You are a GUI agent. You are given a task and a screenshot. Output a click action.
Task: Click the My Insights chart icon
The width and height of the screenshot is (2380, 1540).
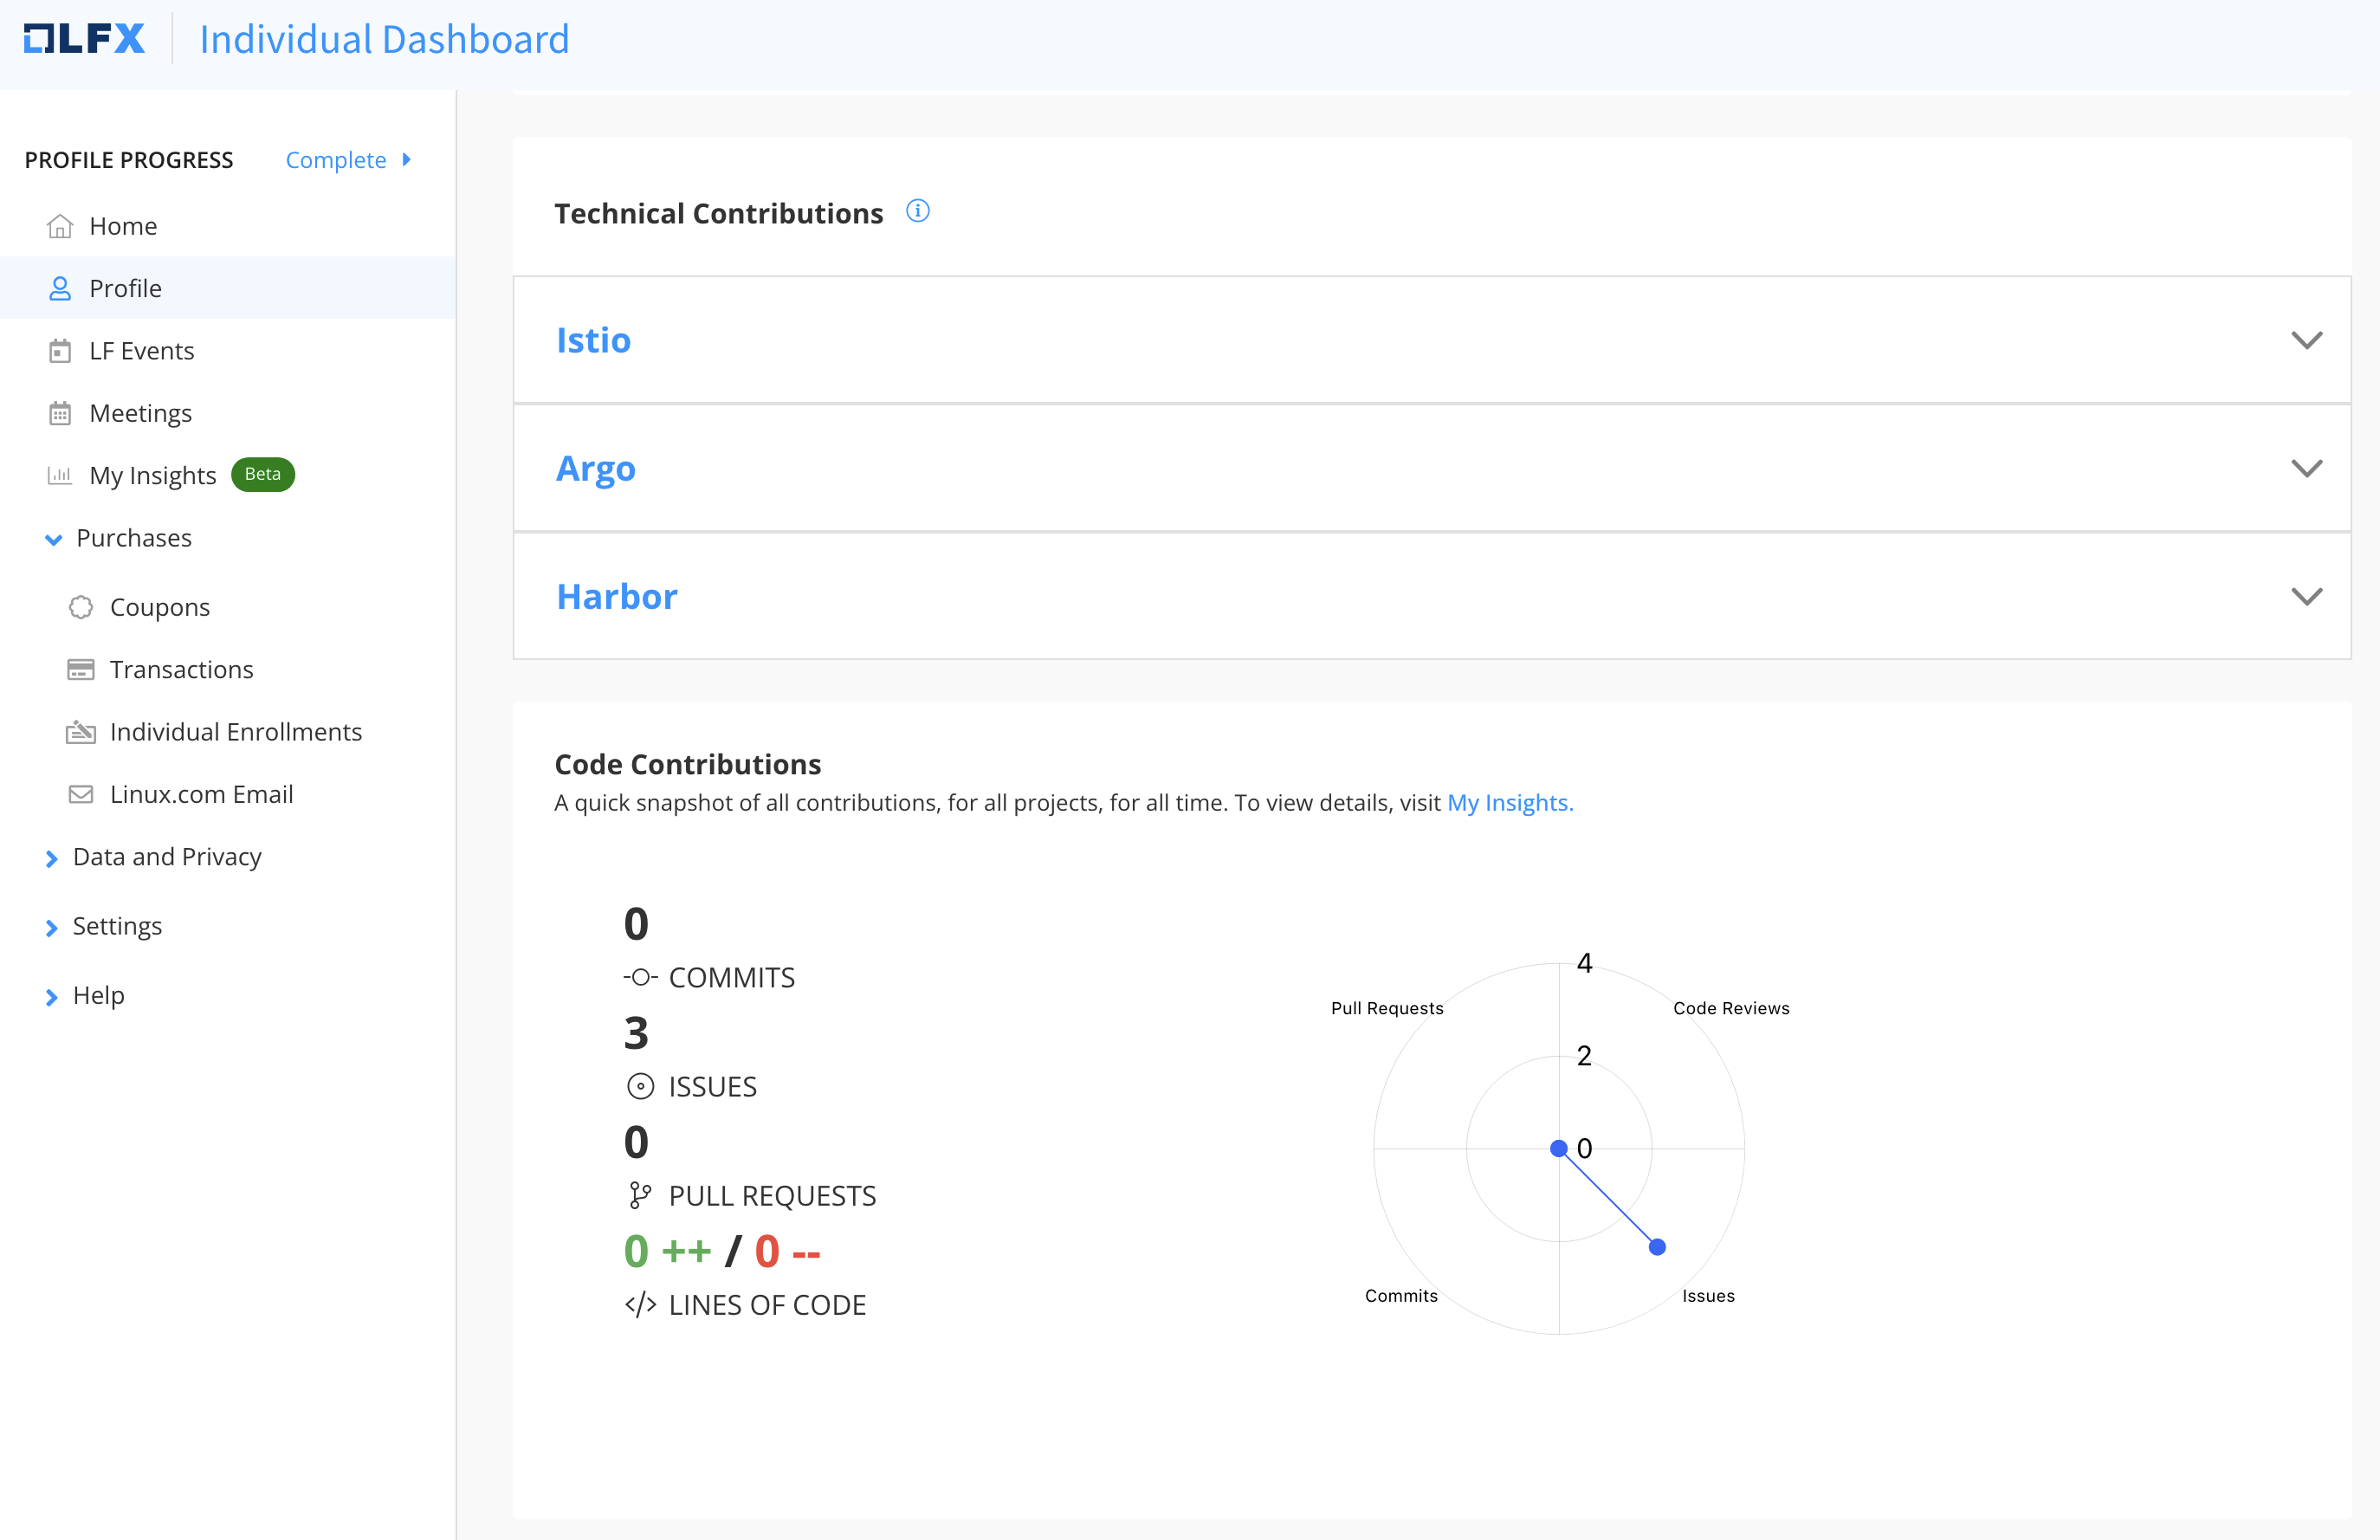60,475
